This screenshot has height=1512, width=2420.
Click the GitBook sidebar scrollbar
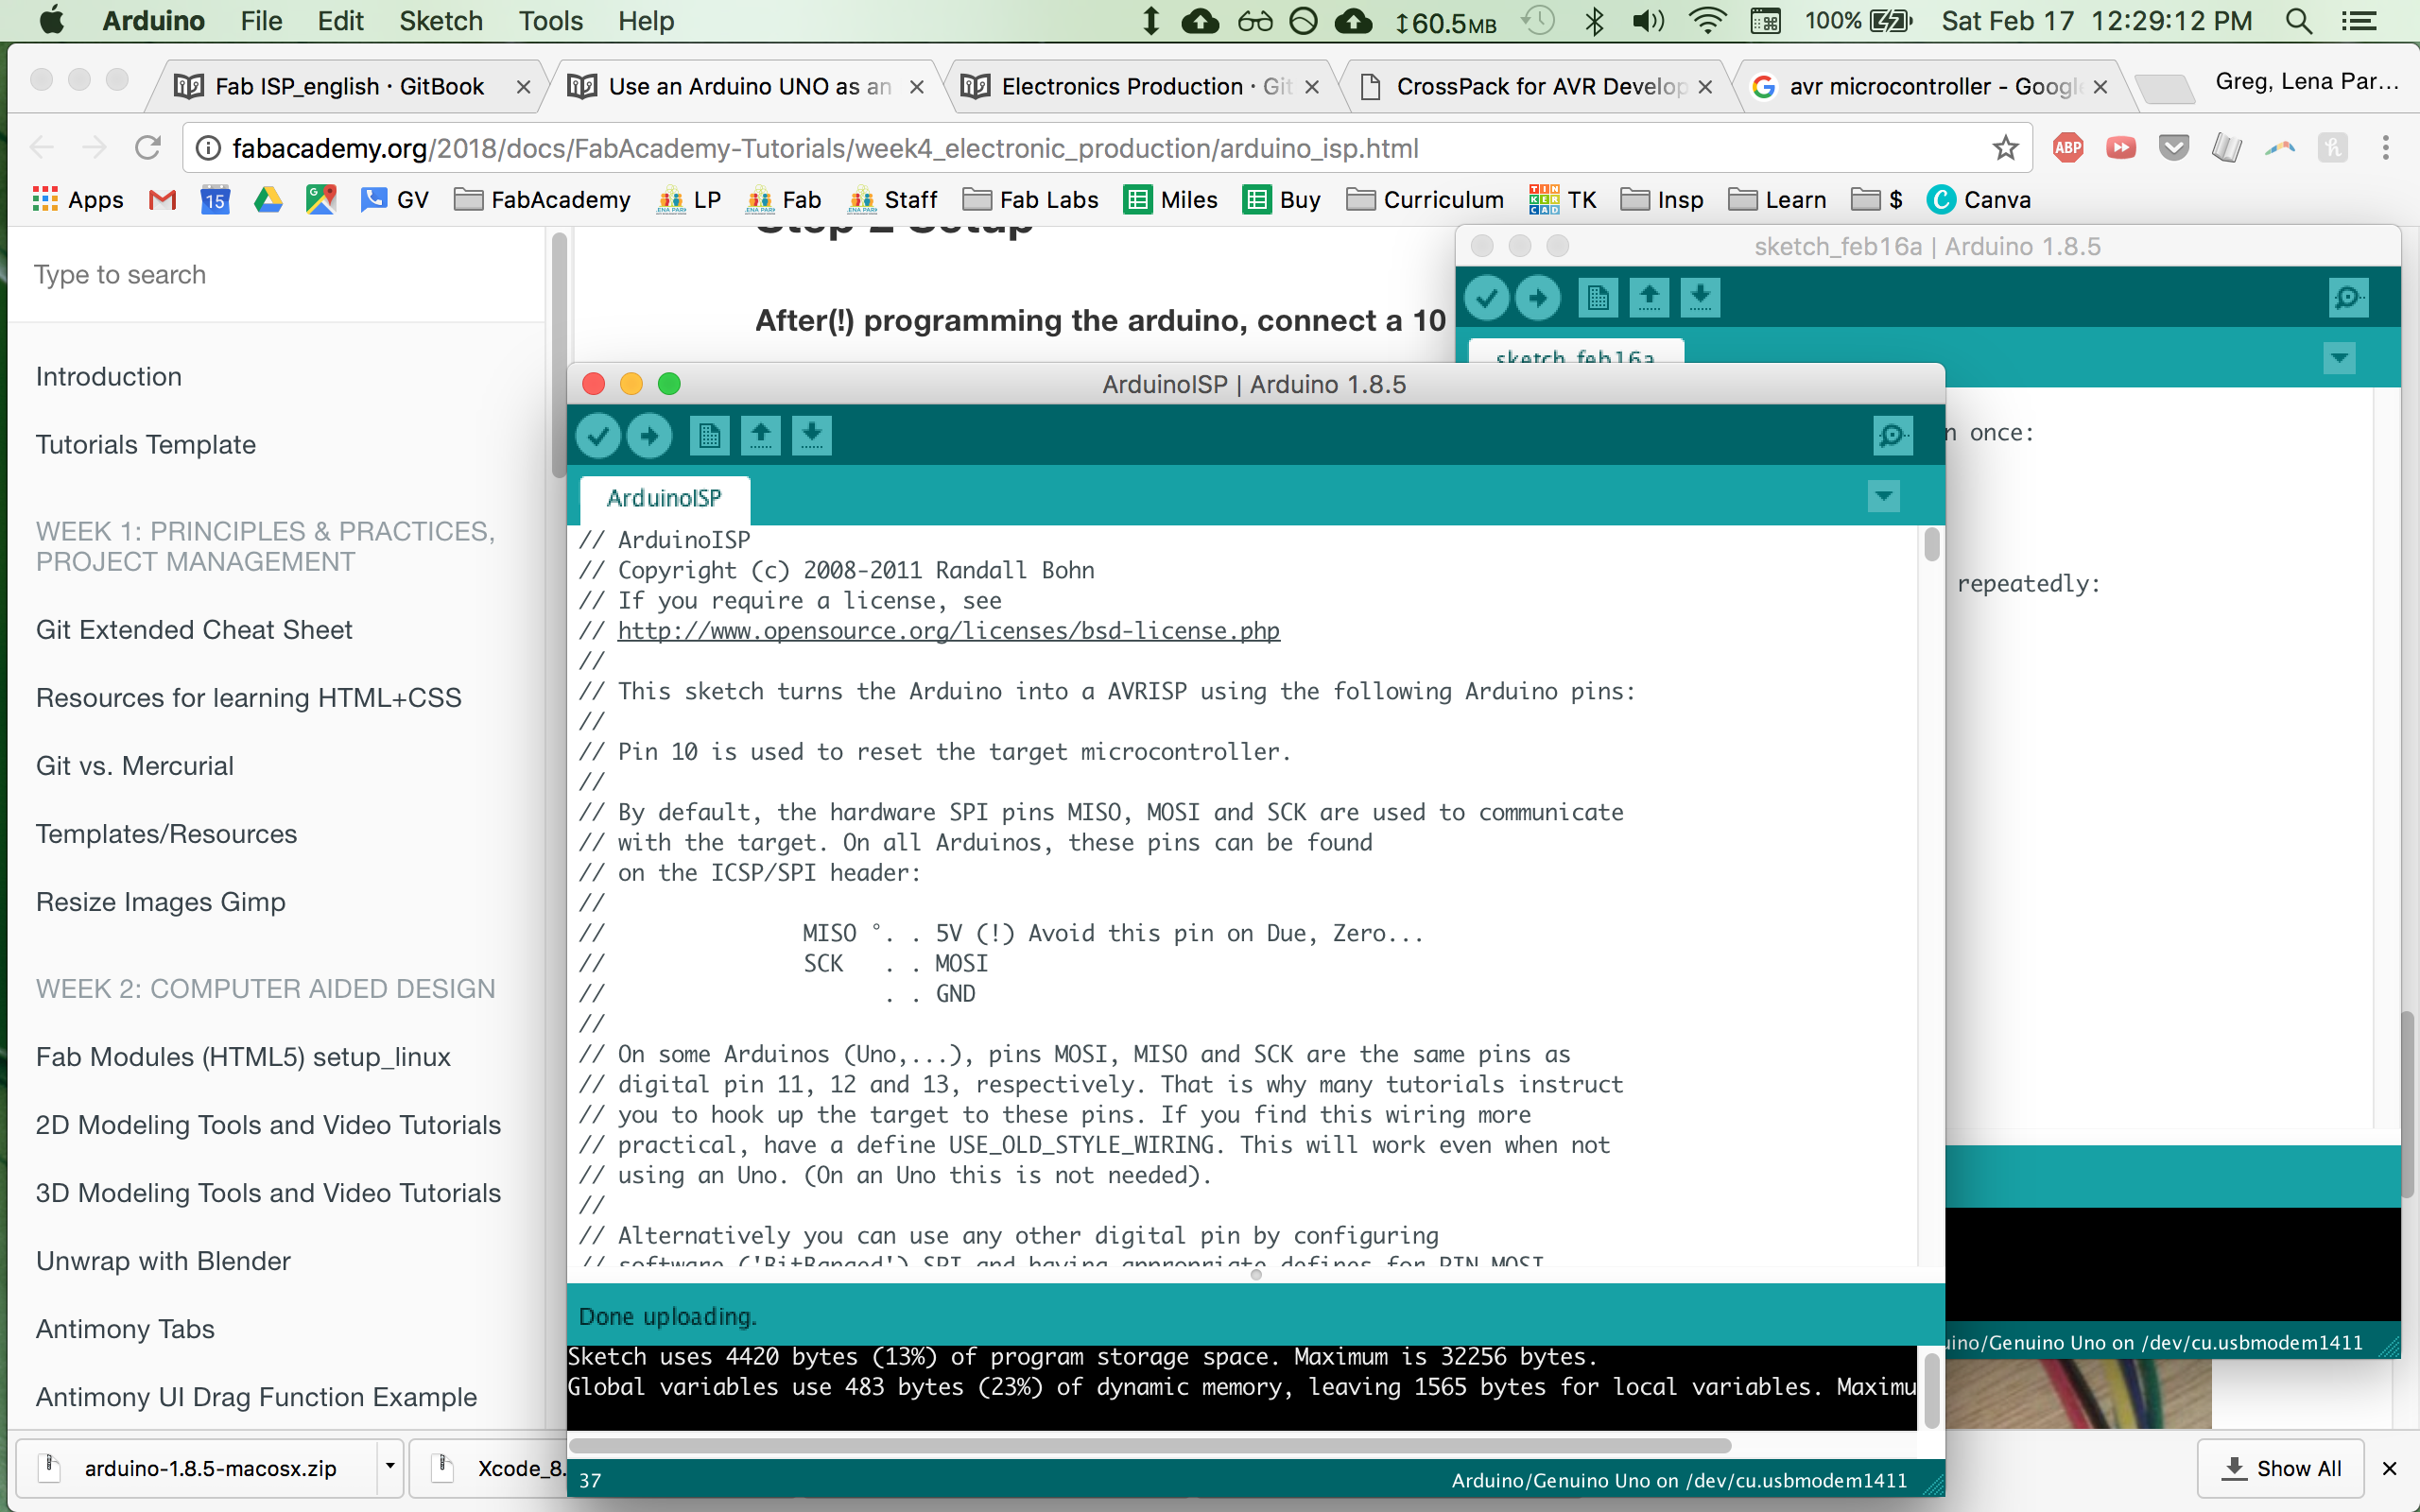point(559,354)
